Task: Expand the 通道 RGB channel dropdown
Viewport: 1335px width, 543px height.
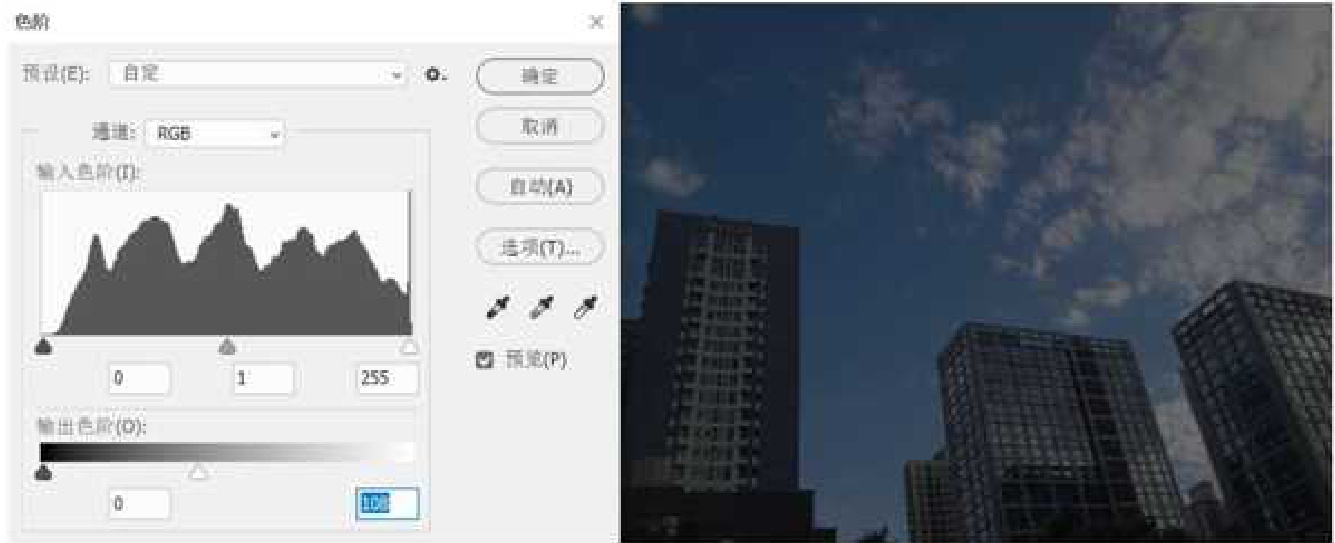Action: click(215, 133)
